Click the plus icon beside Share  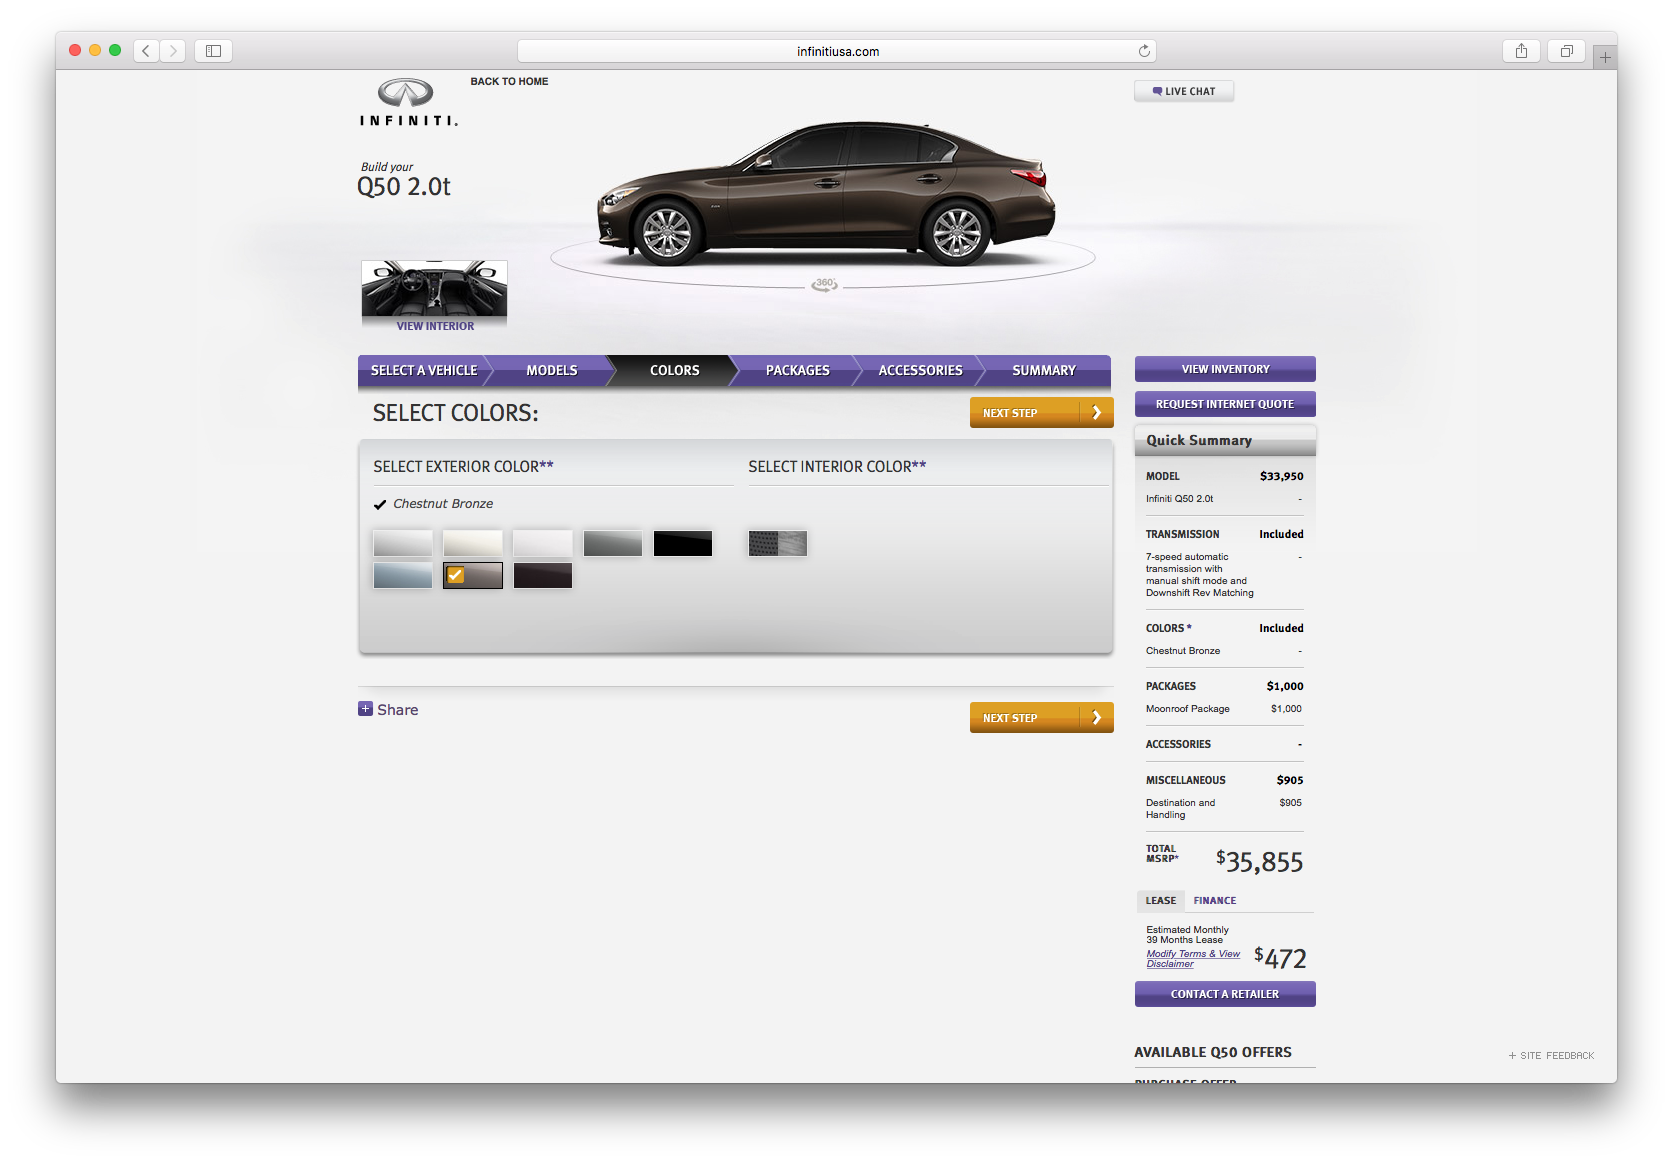365,709
